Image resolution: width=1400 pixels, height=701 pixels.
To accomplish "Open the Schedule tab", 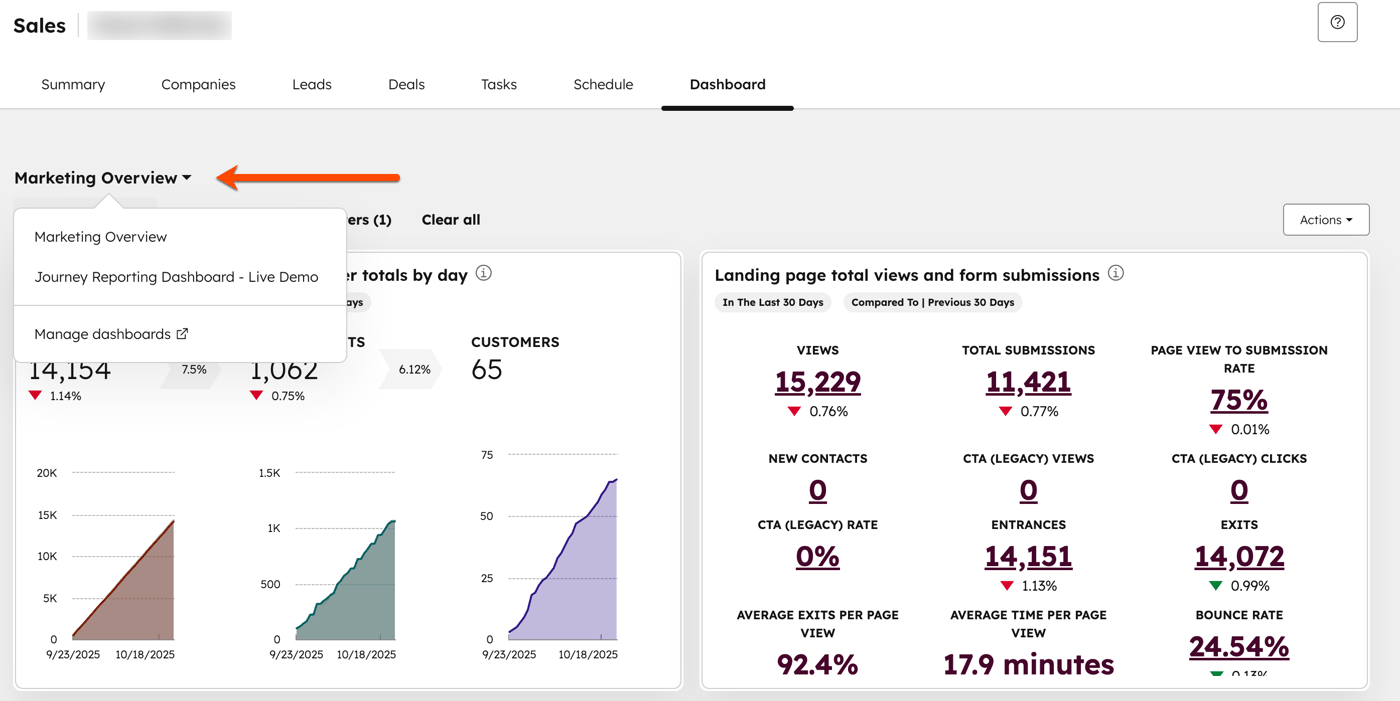I will pos(603,84).
